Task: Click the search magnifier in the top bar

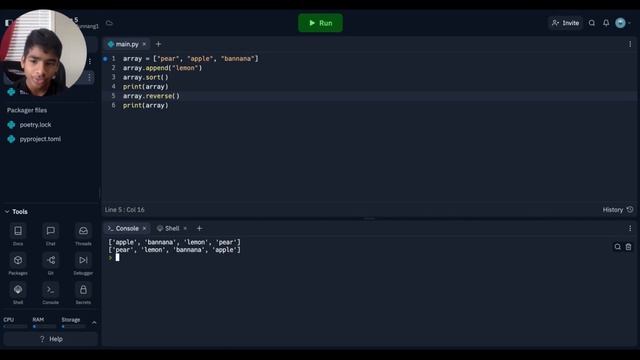Action: click(x=592, y=23)
